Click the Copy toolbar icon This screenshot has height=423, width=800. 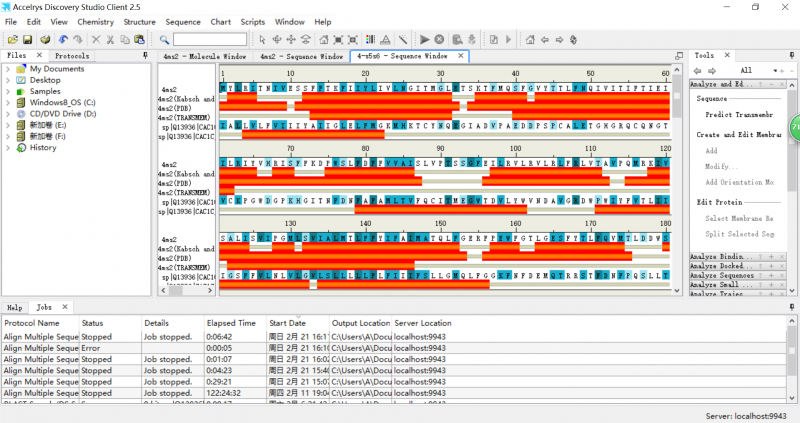coord(124,39)
